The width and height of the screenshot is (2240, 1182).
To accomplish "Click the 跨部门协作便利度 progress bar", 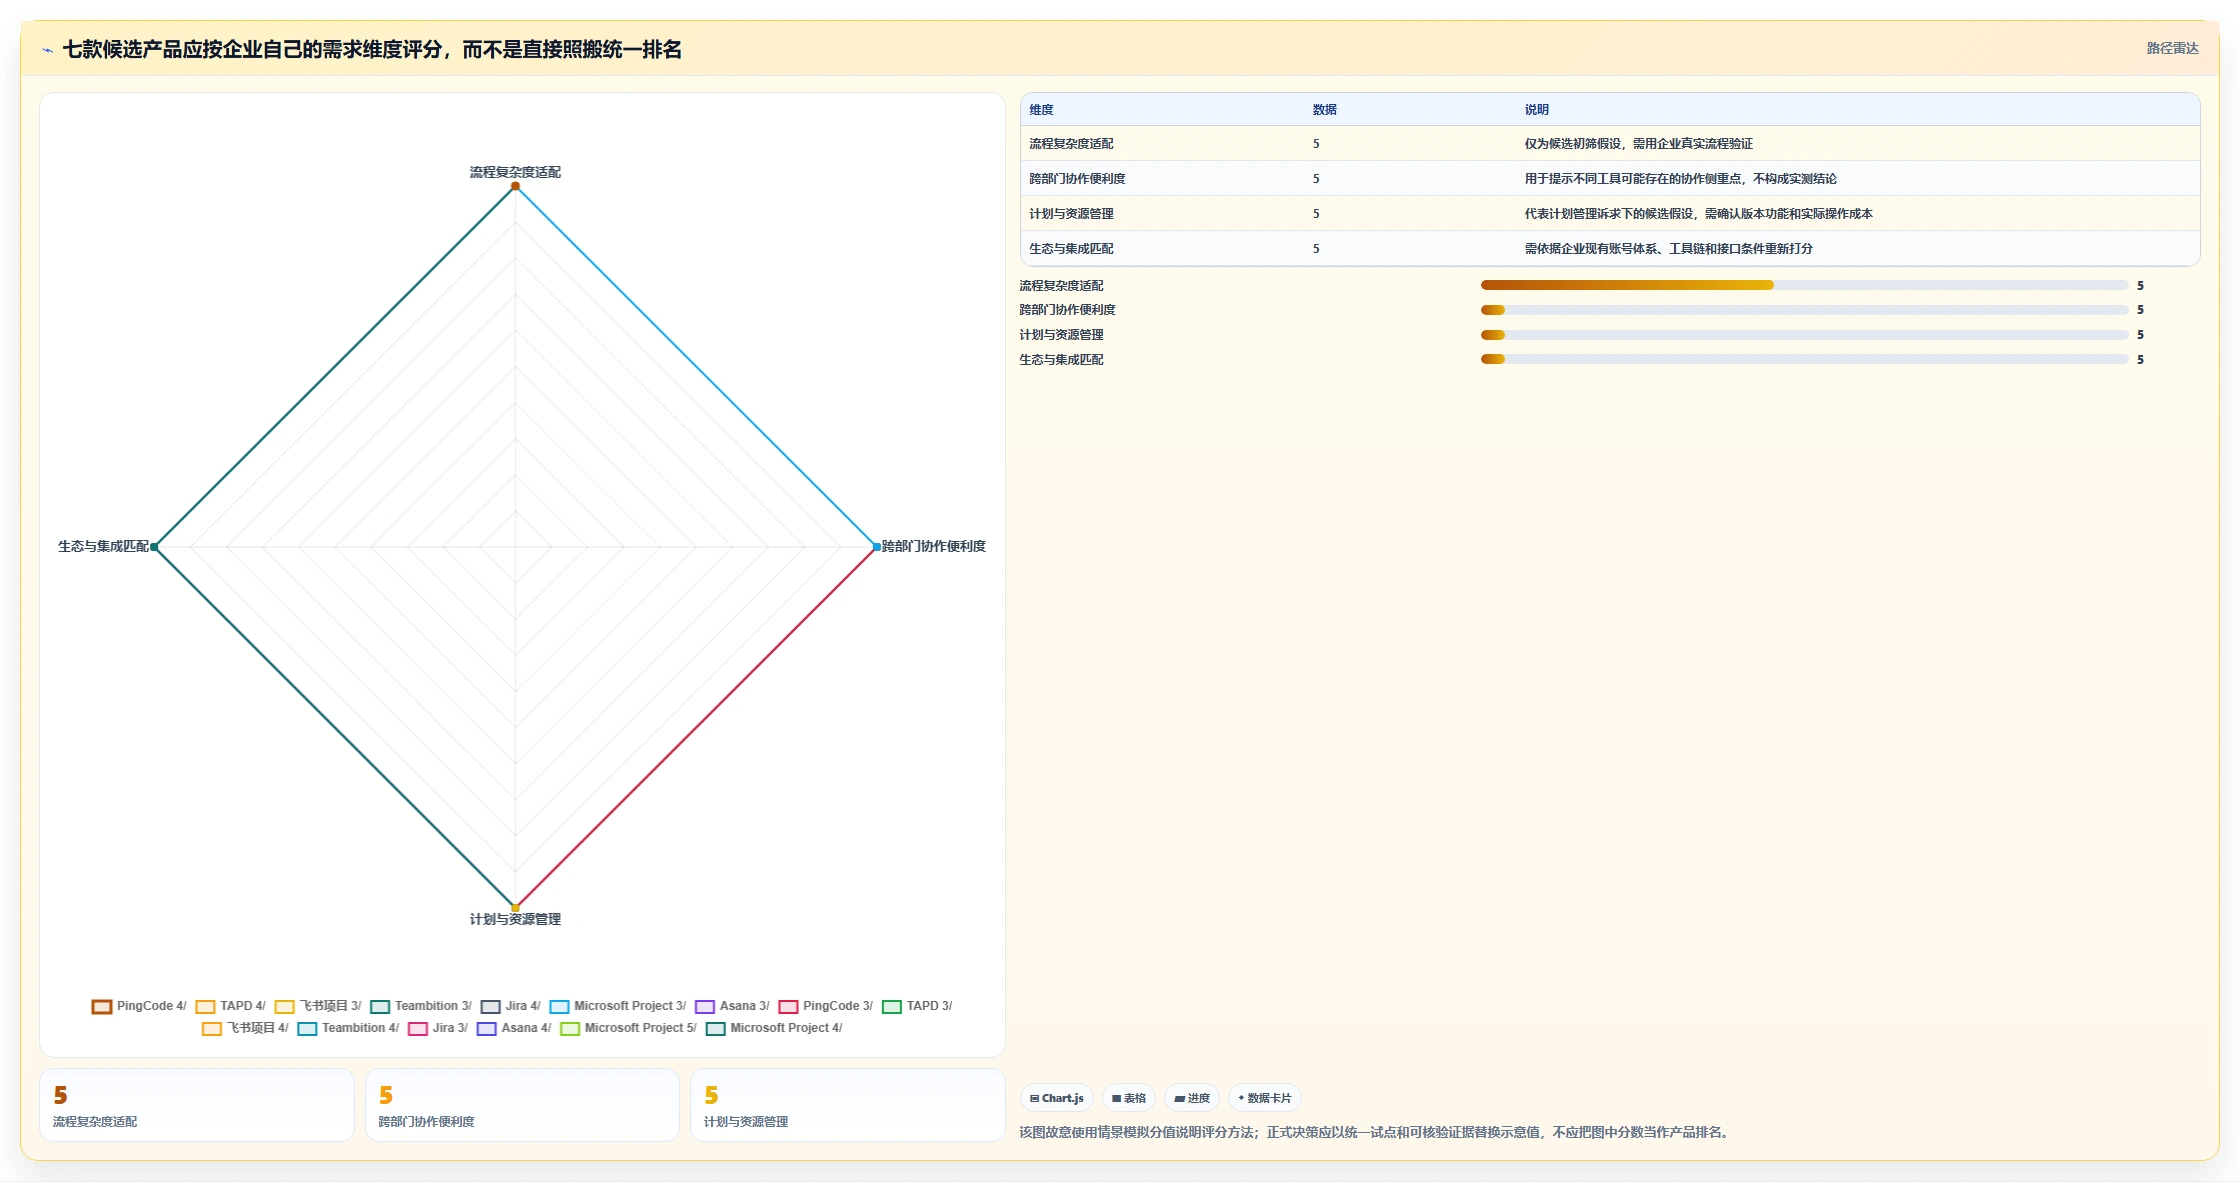I will (1804, 310).
